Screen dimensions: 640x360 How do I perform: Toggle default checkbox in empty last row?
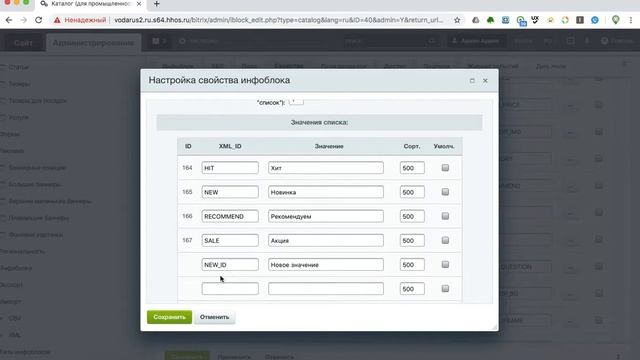445,289
